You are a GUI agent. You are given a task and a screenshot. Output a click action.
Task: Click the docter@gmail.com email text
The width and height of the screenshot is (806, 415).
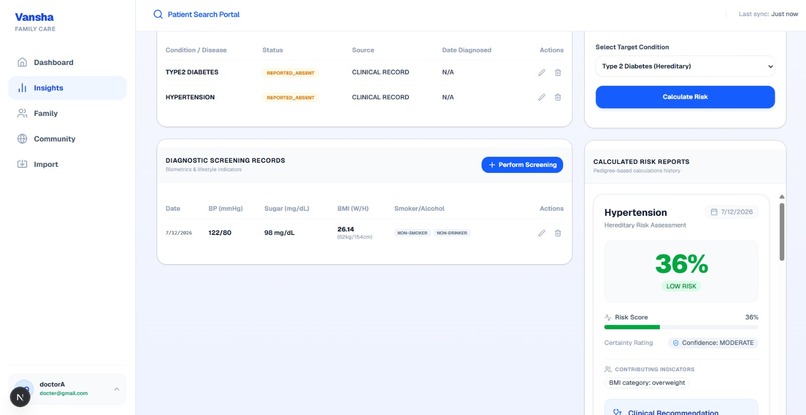click(64, 393)
